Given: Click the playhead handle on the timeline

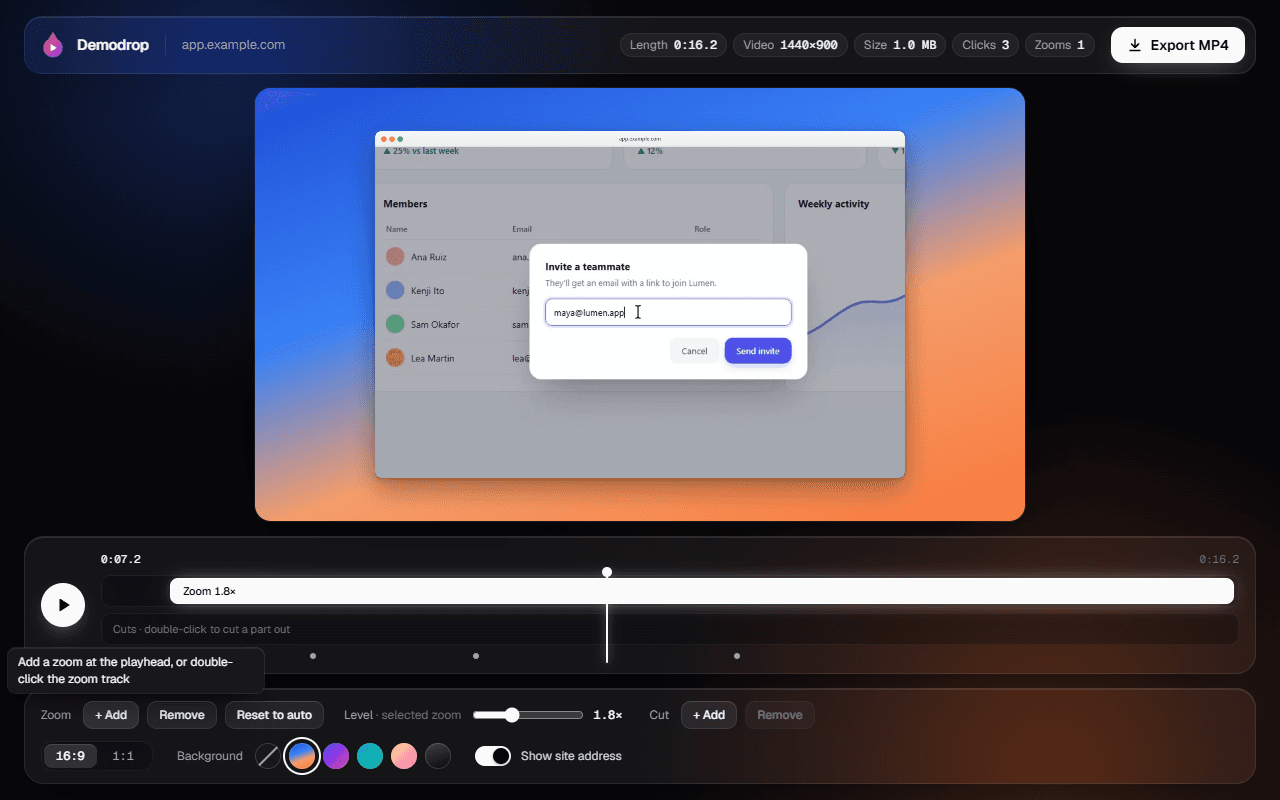Looking at the screenshot, I should [x=607, y=572].
